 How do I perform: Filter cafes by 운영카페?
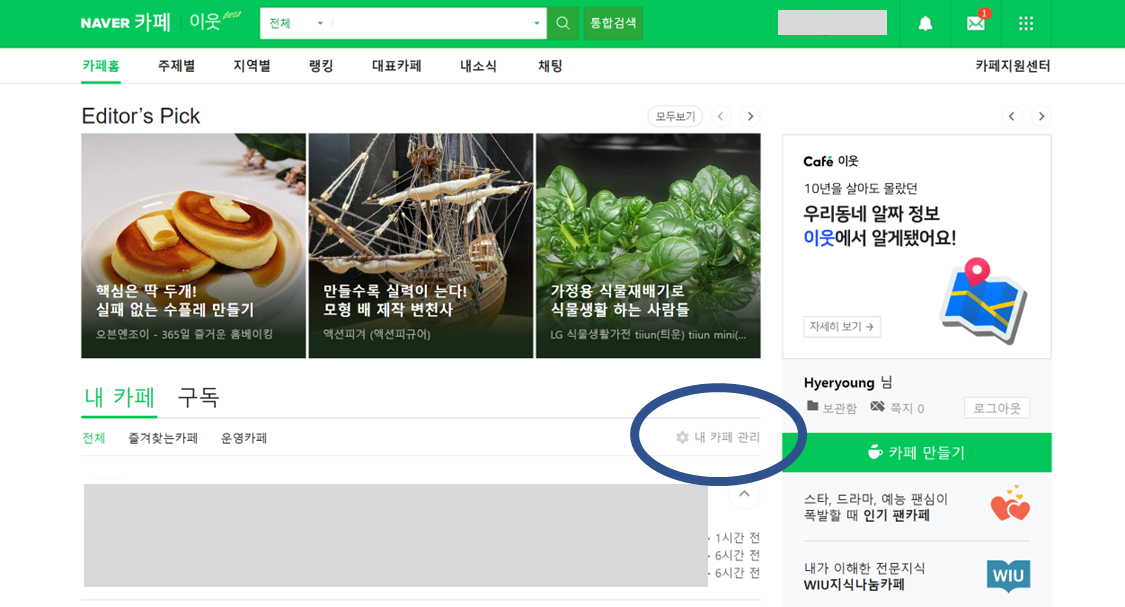tap(244, 438)
